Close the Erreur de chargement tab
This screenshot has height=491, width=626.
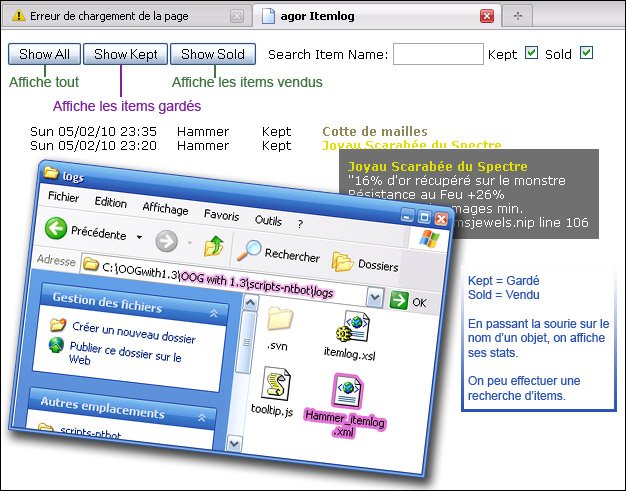pyautogui.click(x=237, y=16)
